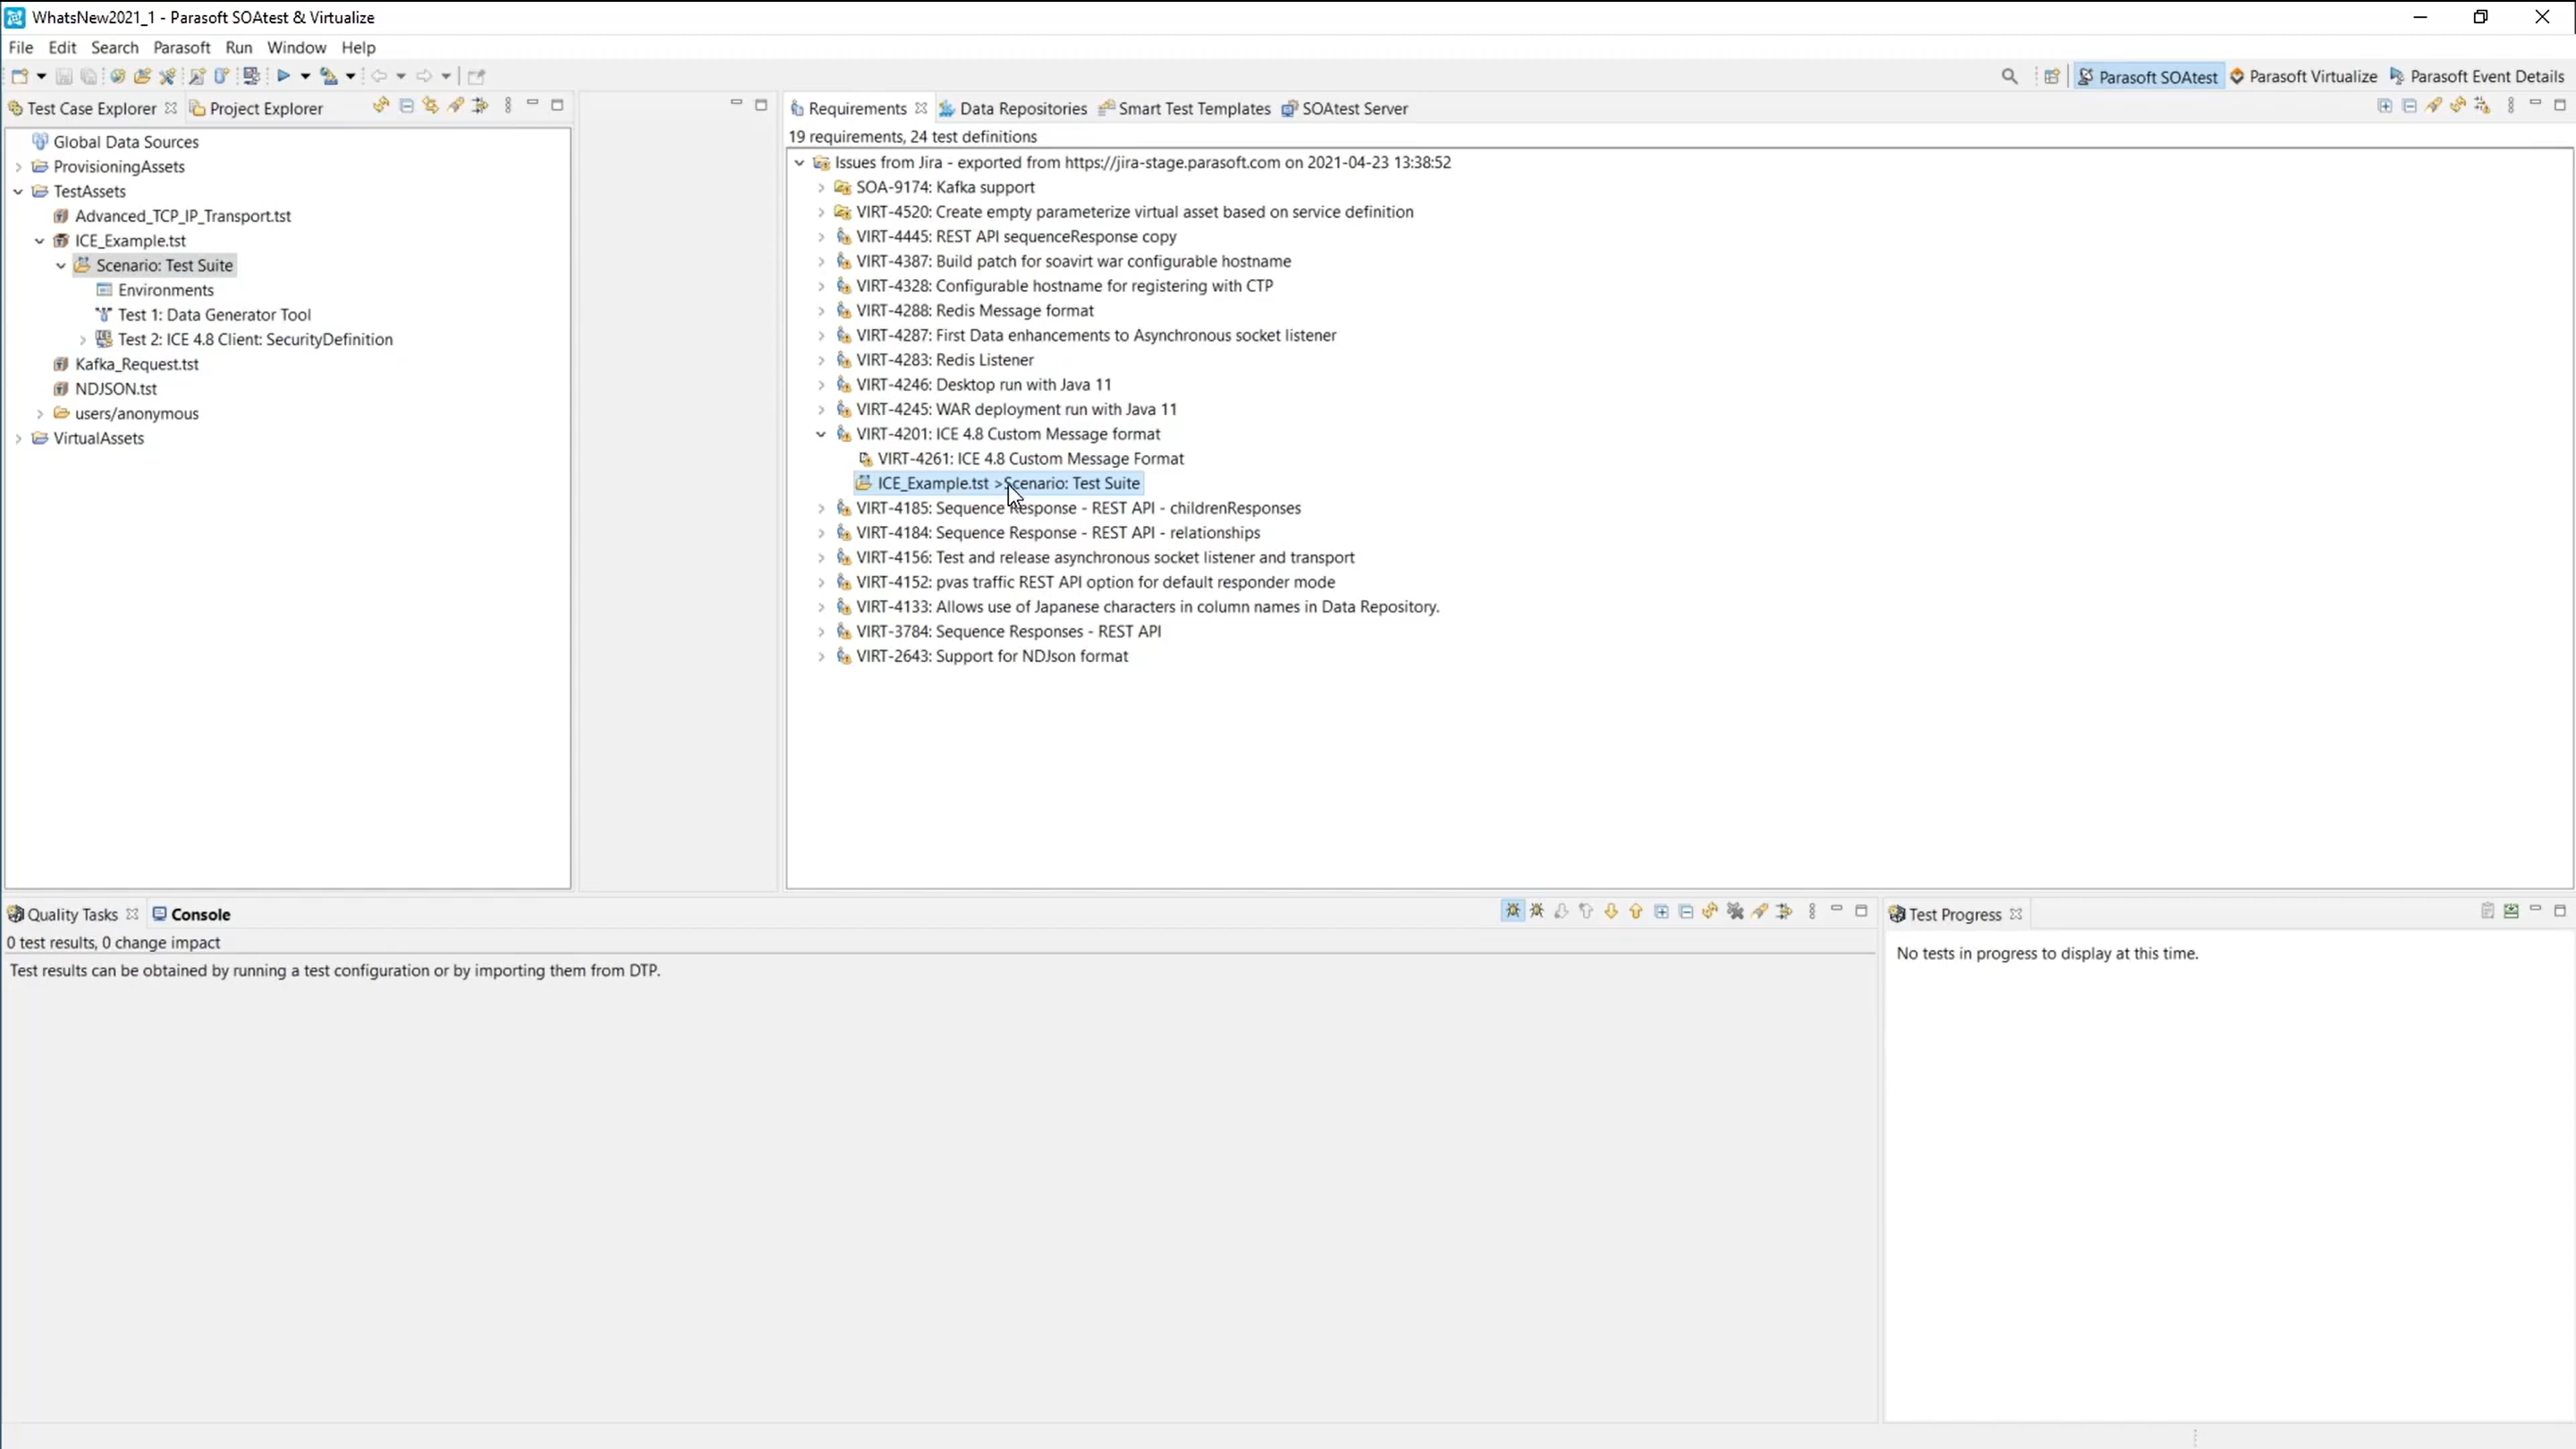
Task: Toggle the second bug filter icon in Quality Tasks
Action: 1537,911
